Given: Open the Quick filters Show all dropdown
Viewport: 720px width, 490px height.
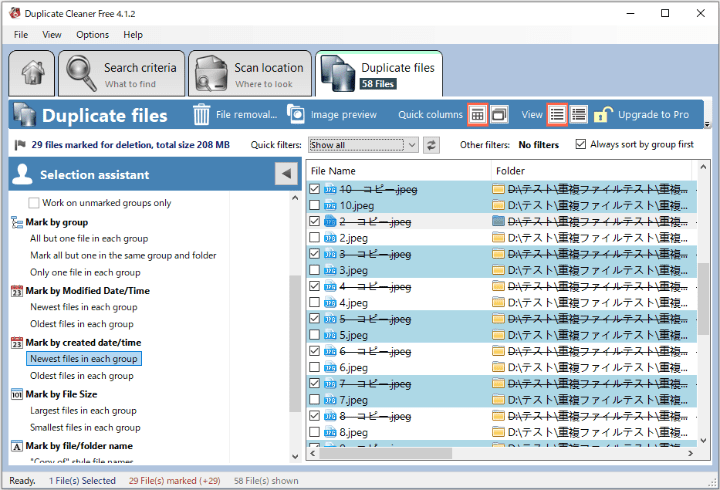Looking at the screenshot, I should point(363,145).
